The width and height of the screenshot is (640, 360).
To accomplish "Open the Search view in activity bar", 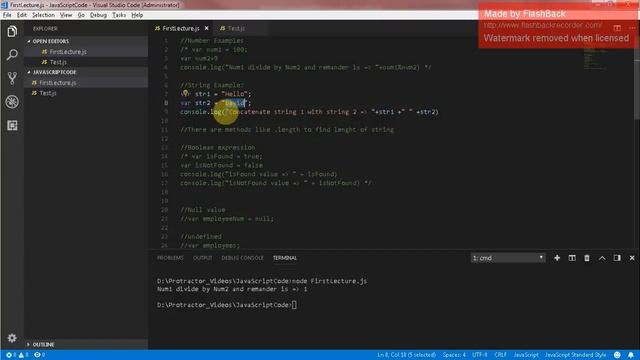I will click(x=12, y=55).
